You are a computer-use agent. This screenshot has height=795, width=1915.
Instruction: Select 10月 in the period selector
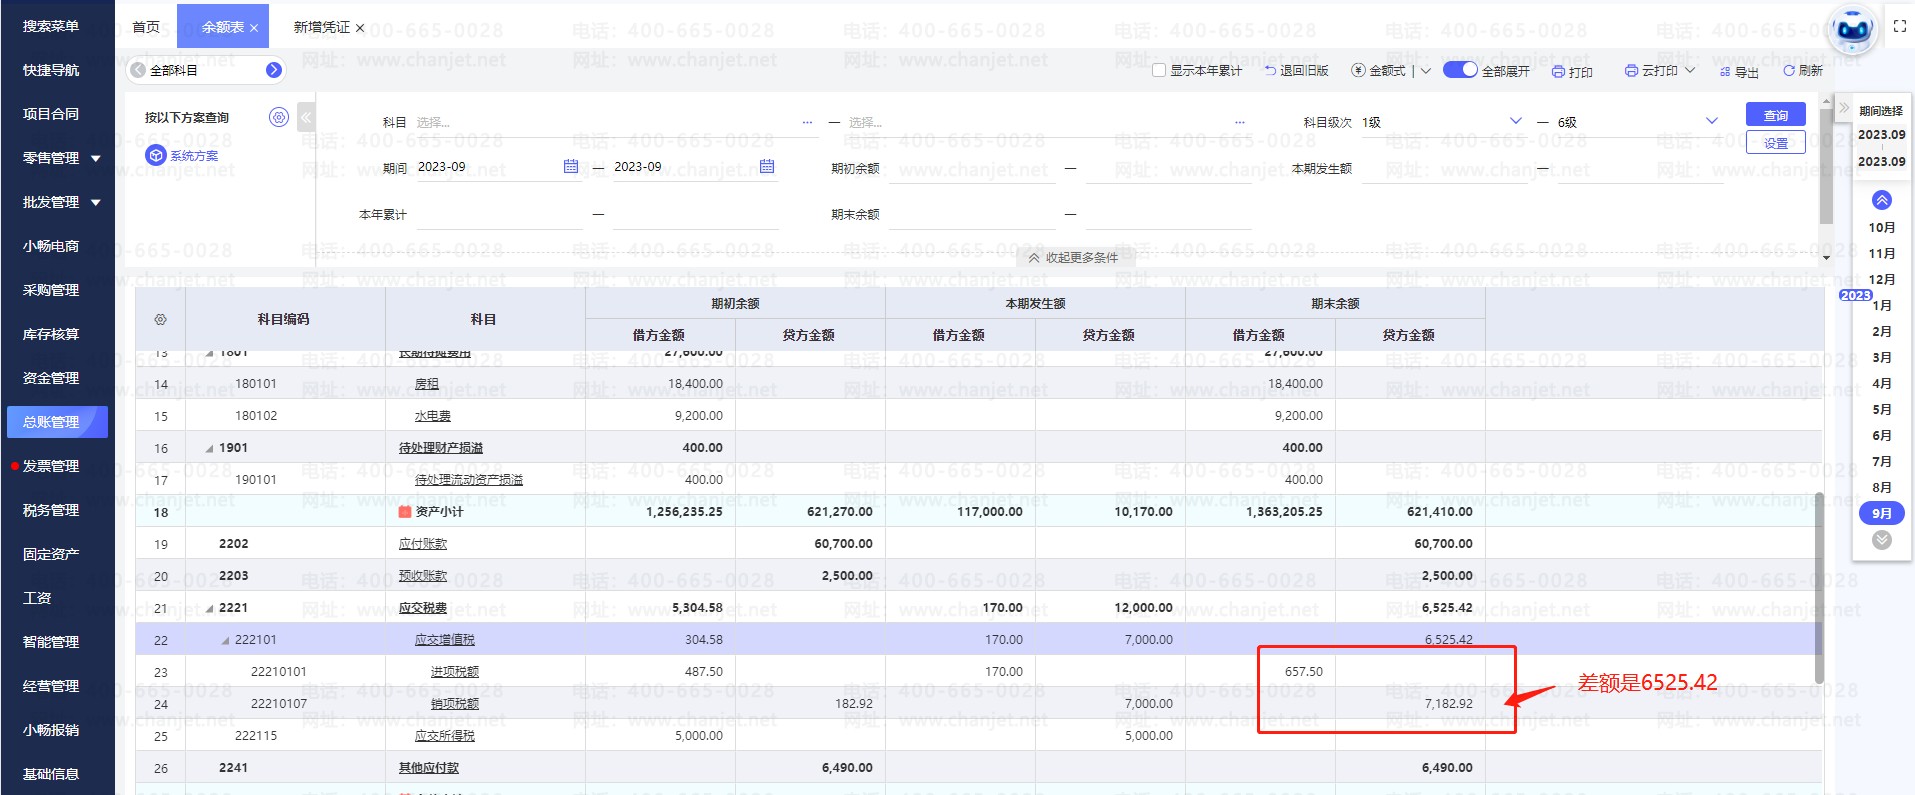1881,228
